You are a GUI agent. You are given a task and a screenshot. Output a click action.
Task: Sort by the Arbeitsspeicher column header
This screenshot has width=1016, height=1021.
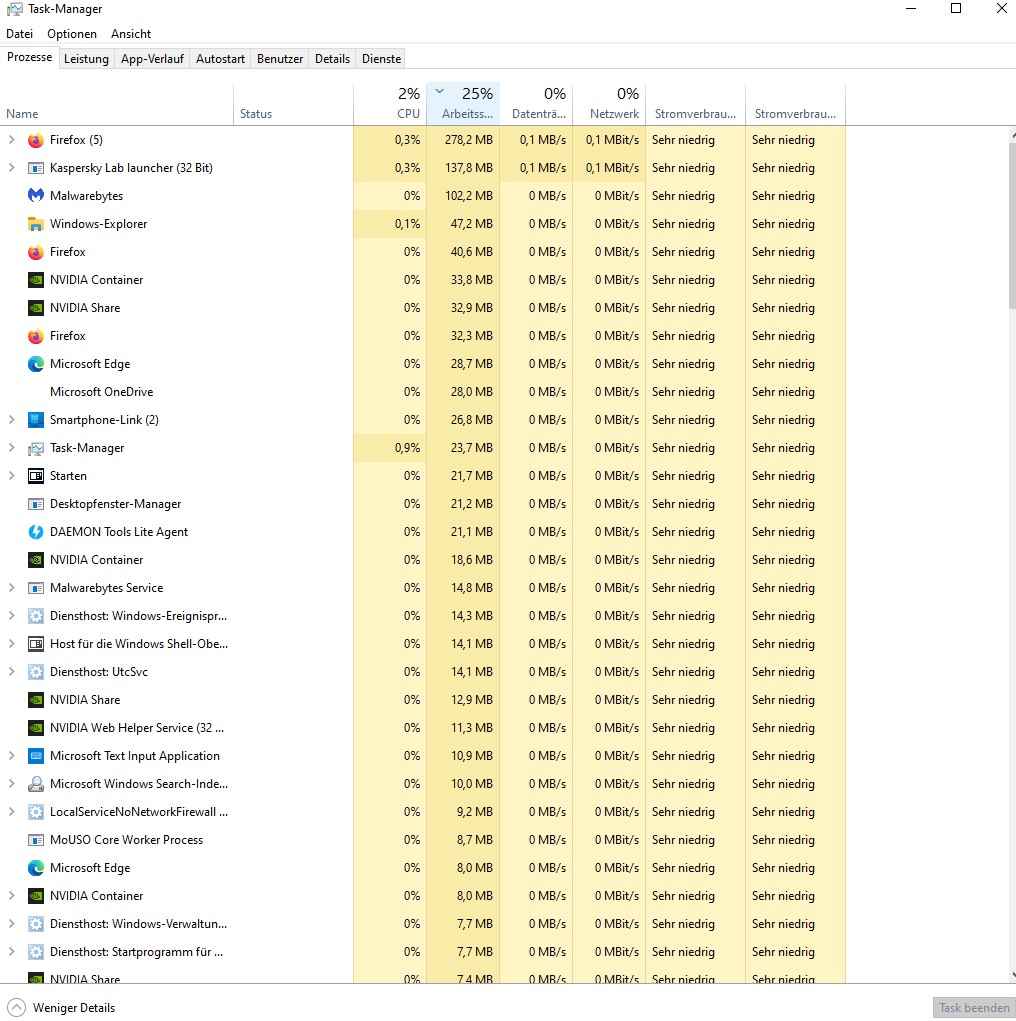click(x=463, y=104)
